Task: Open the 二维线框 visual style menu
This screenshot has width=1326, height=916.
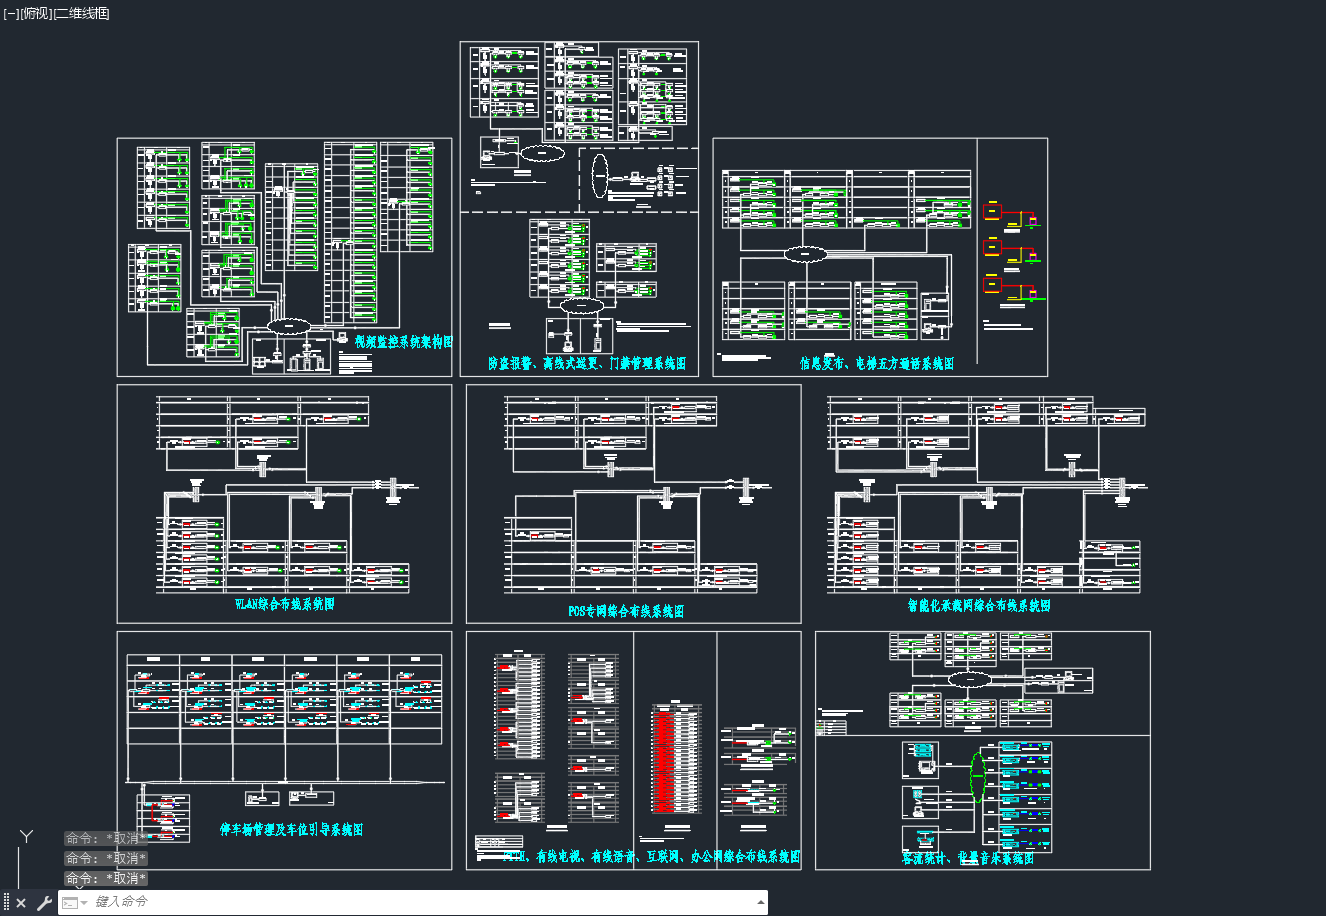Action: 81,13
